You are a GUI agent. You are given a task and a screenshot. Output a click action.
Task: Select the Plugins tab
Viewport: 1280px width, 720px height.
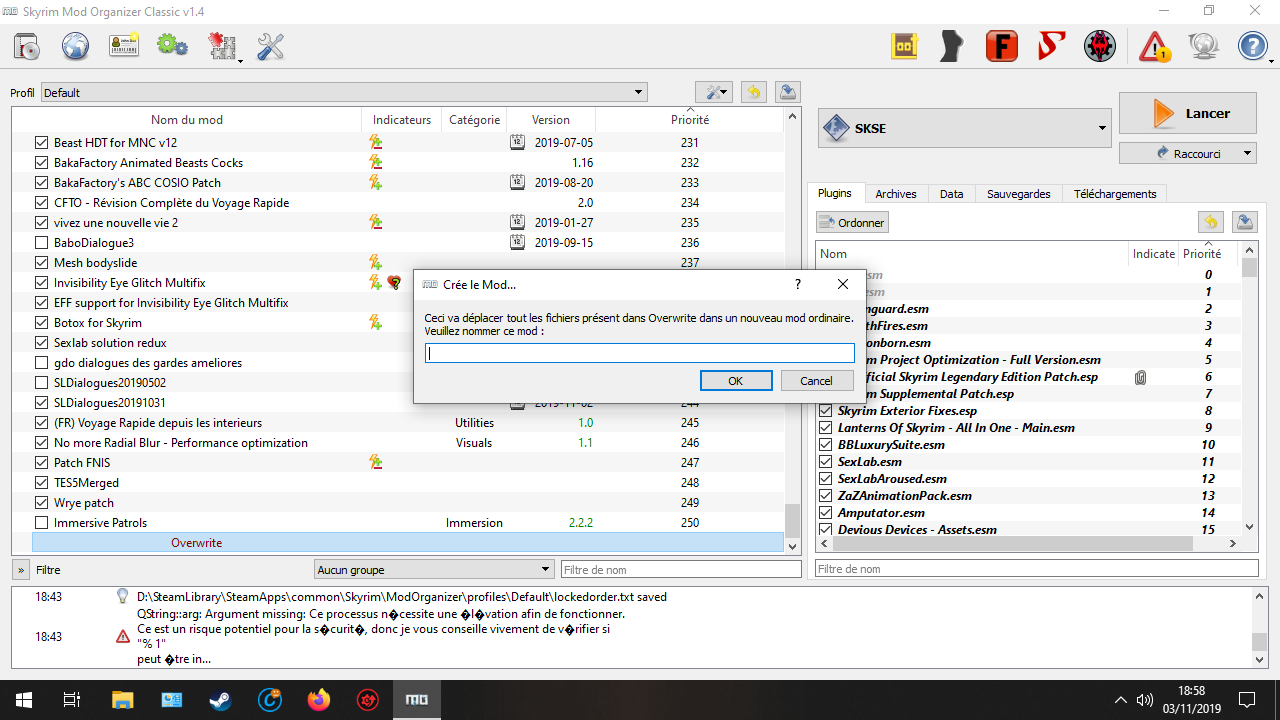pyautogui.click(x=835, y=193)
